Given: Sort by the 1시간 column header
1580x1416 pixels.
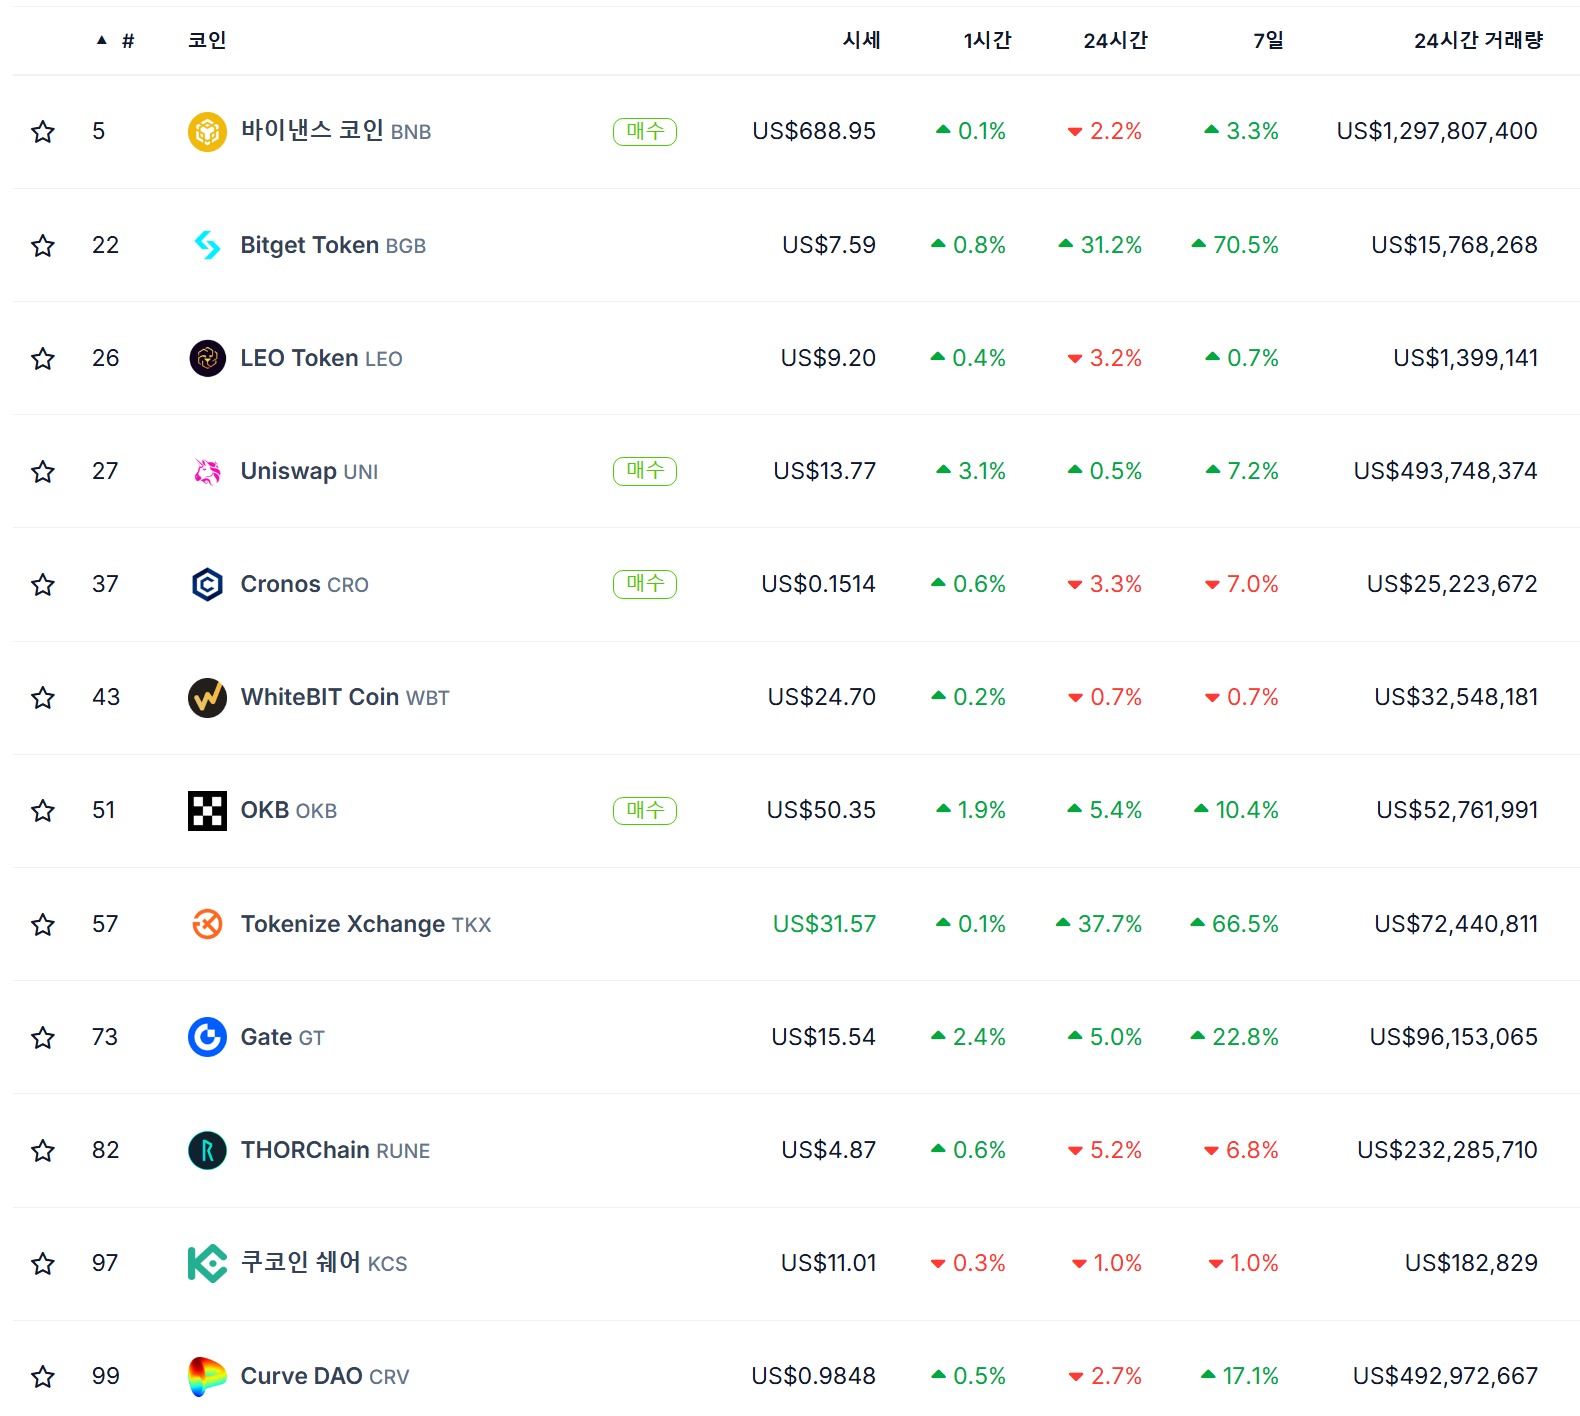Looking at the screenshot, I should [987, 40].
